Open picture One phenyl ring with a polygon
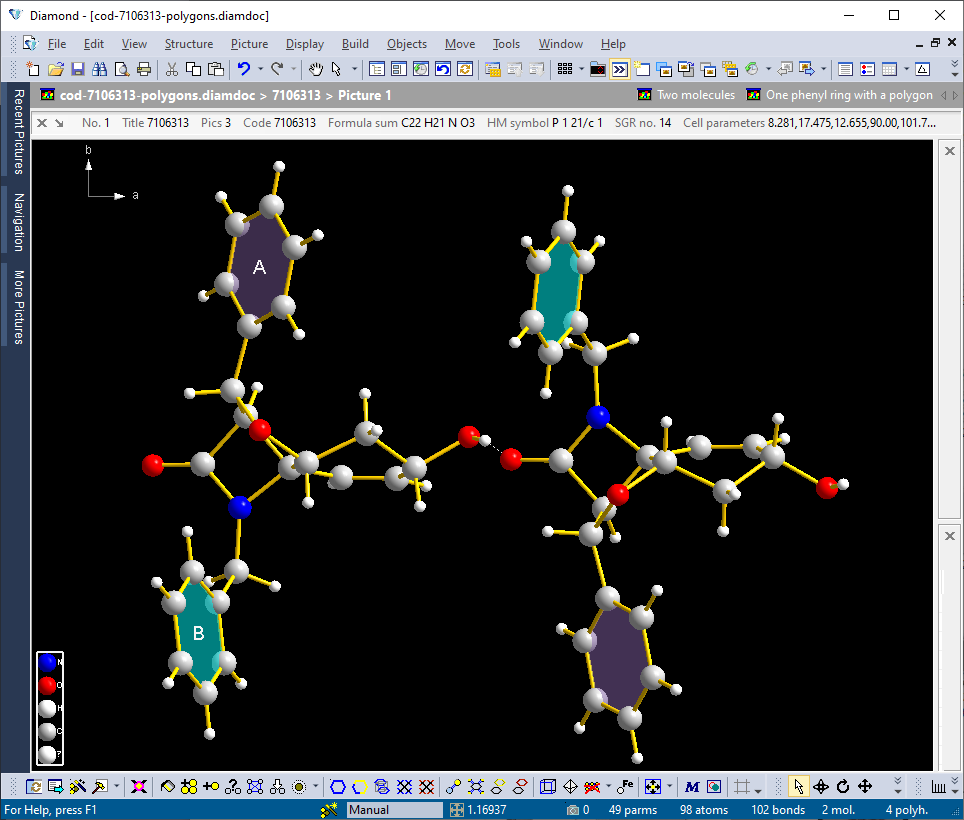Viewport: 964px width, 820px height. point(850,94)
